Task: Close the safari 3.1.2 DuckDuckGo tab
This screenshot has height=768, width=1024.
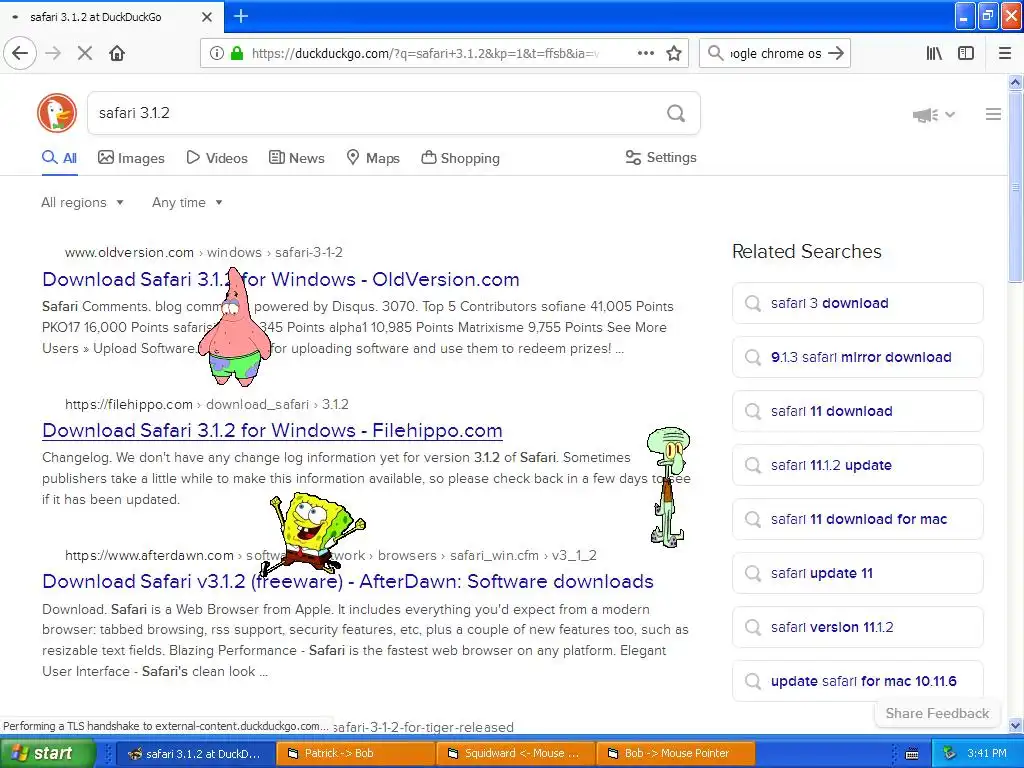Action: (206, 16)
